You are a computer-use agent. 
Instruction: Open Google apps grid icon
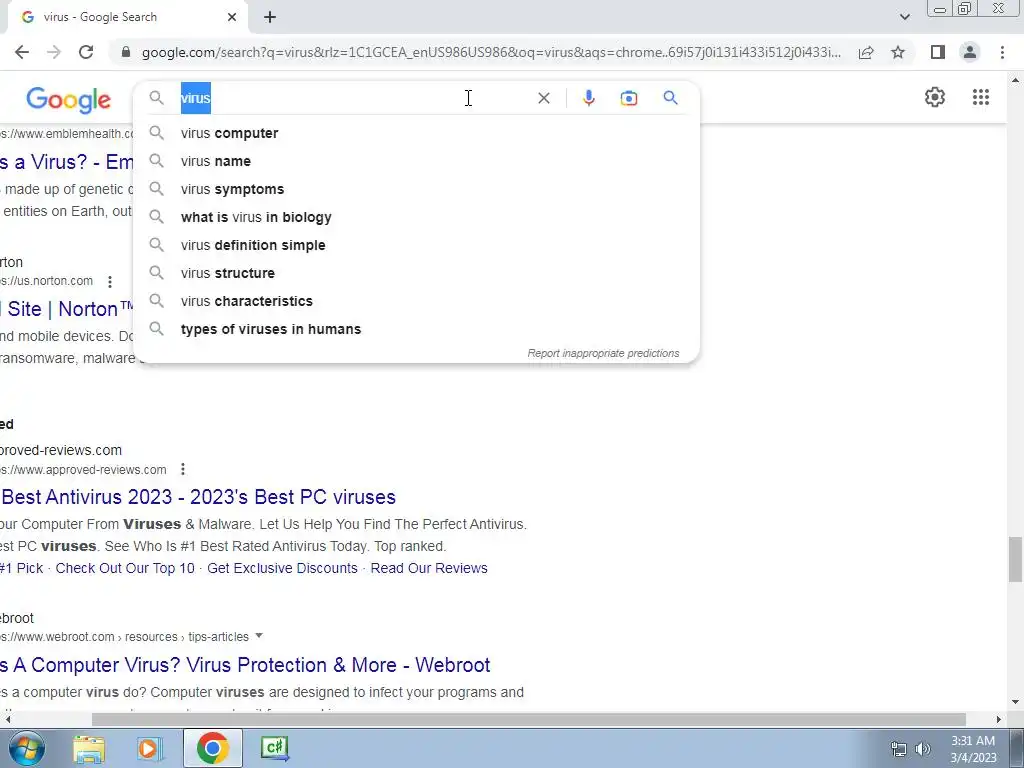pyautogui.click(x=980, y=97)
